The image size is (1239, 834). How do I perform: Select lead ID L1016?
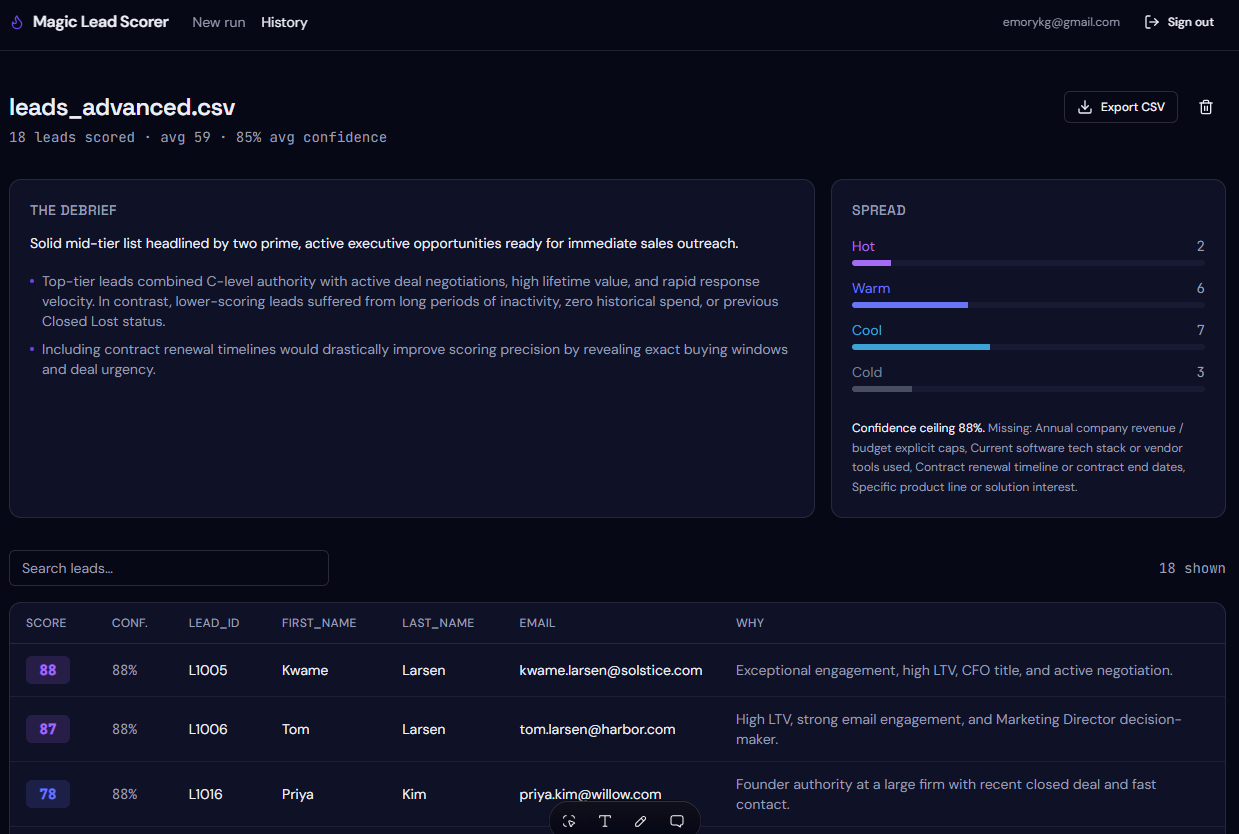(206, 794)
